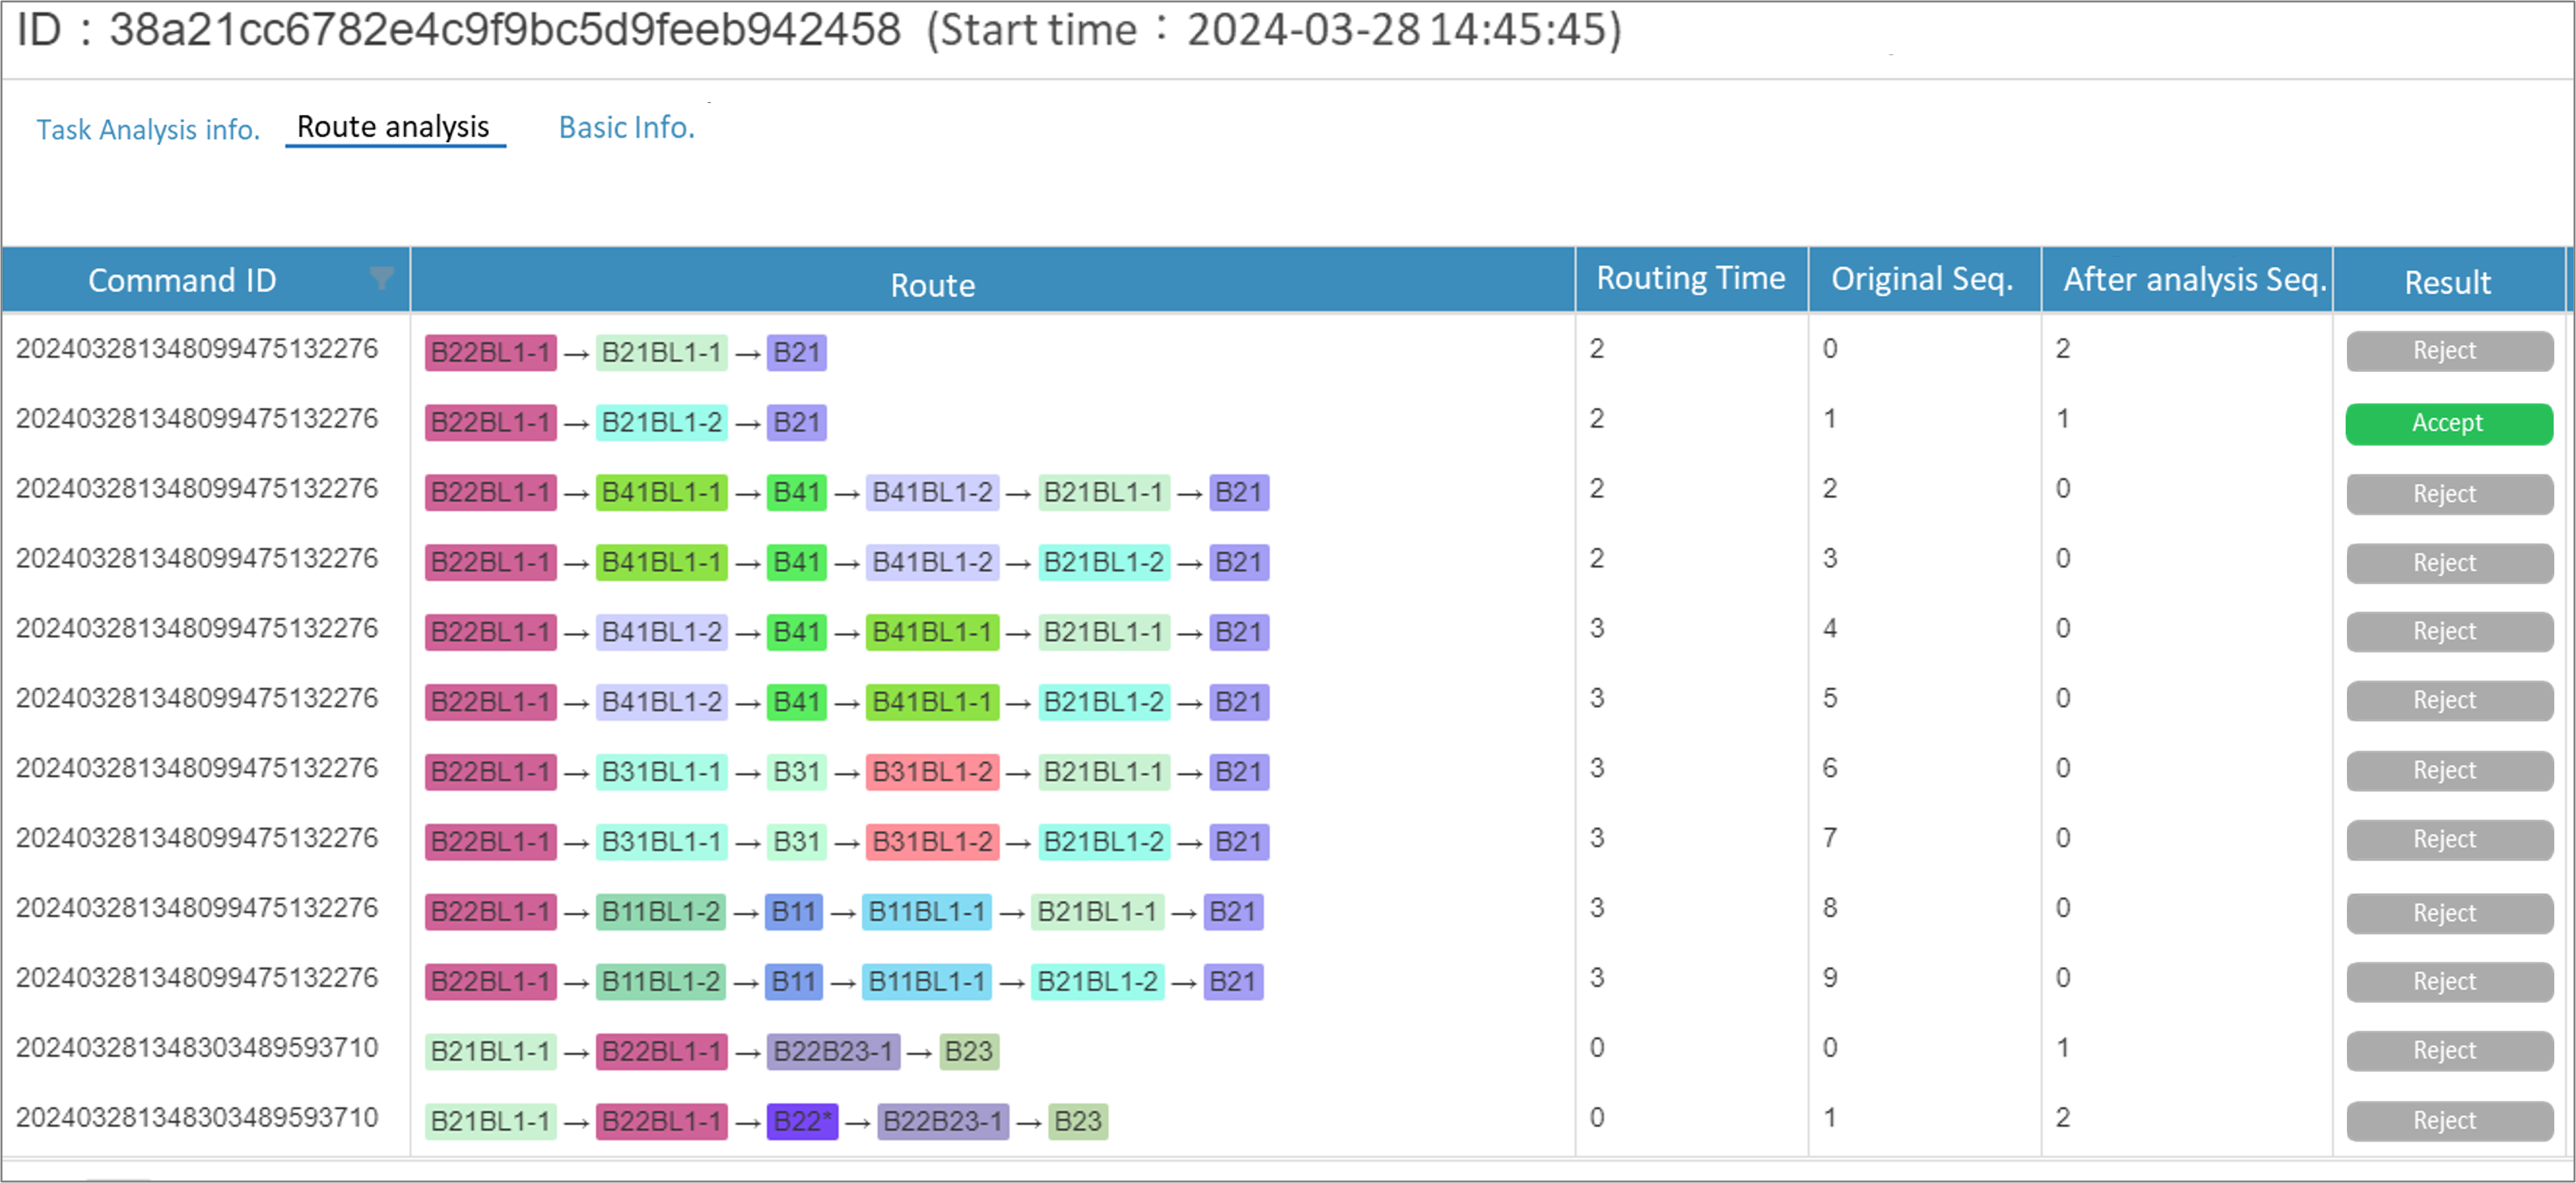
Task: Click blue B11 node in Seq. 8 row
Action: click(x=793, y=912)
